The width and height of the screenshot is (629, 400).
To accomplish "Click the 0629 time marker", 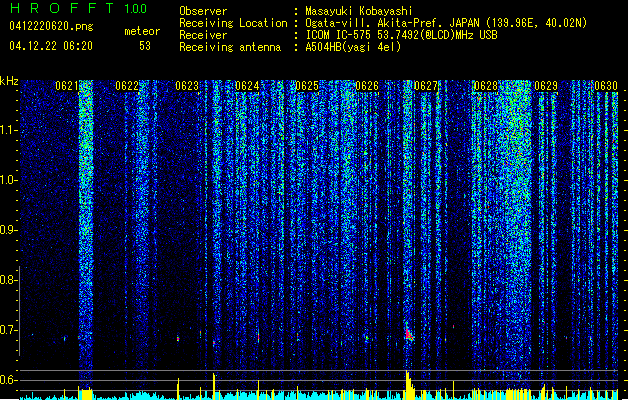I will click(x=546, y=86).
